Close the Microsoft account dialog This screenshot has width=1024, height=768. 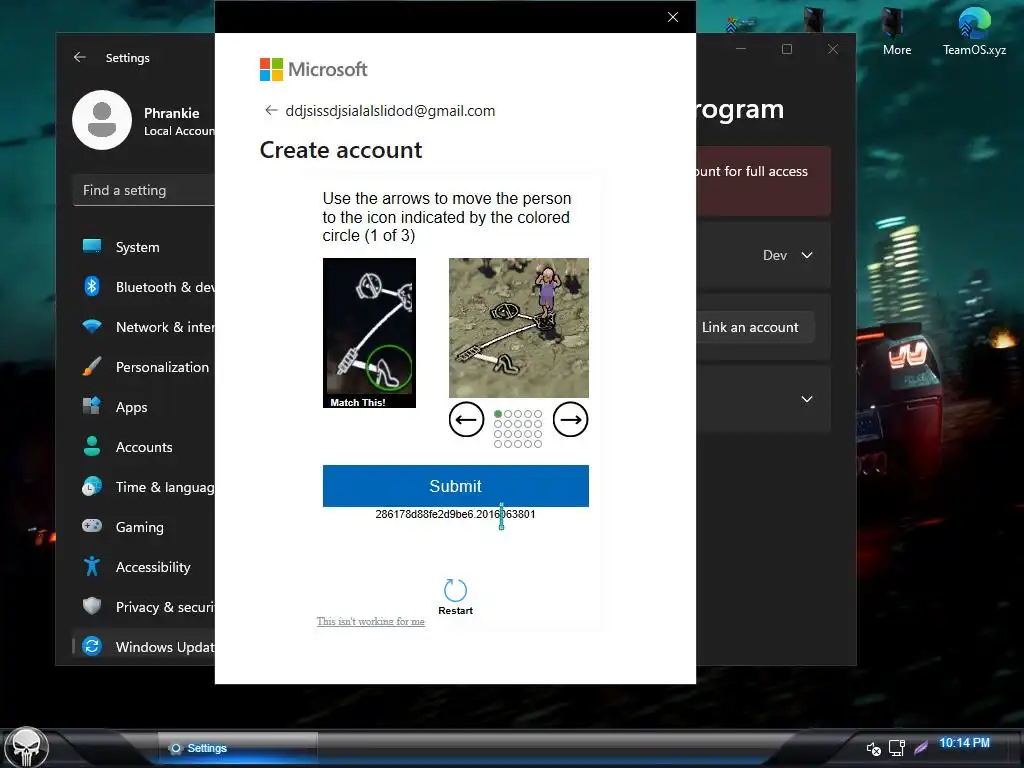(673, 17)
